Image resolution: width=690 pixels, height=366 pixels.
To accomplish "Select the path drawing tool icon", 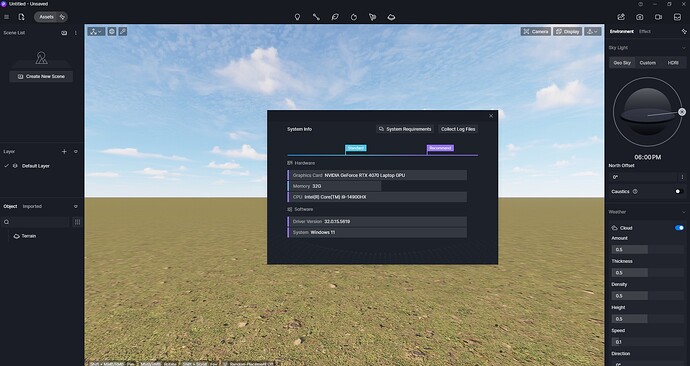I will [x=316, y=17].
